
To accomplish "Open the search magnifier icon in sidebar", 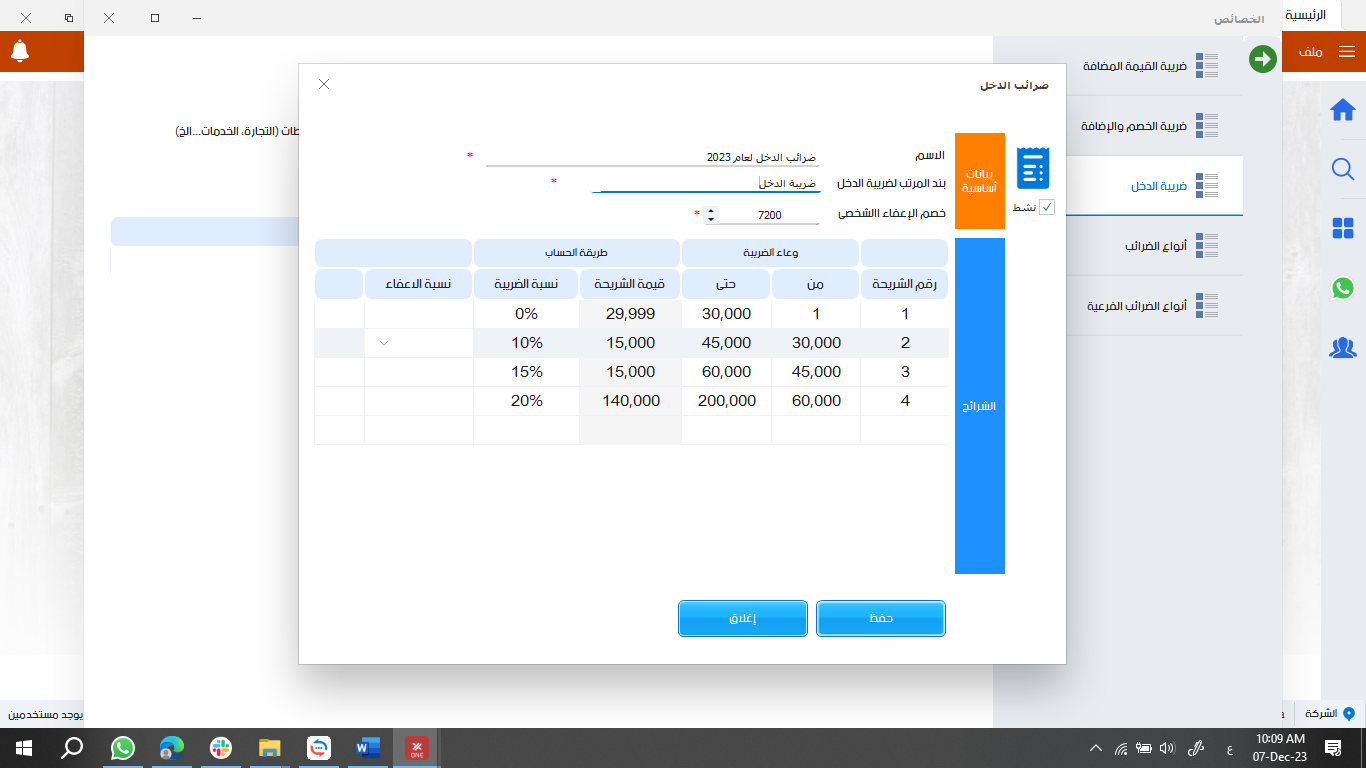I will [x=1342, y=169].
